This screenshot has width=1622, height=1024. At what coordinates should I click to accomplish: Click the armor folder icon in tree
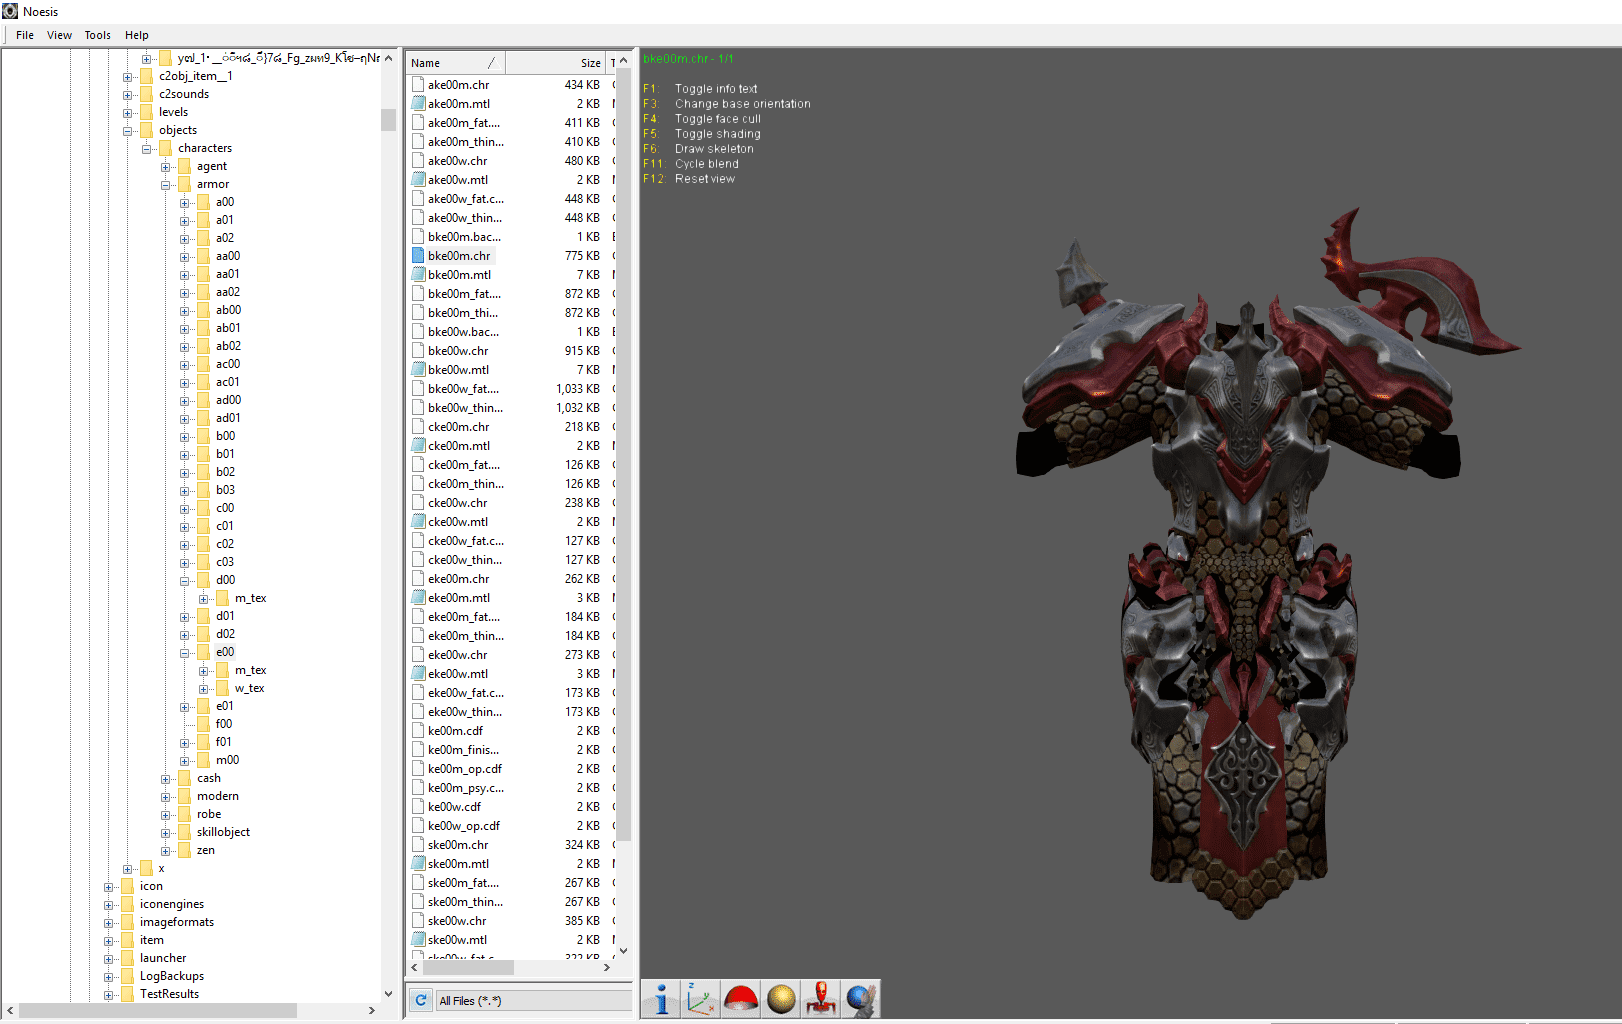coord(184,184)
